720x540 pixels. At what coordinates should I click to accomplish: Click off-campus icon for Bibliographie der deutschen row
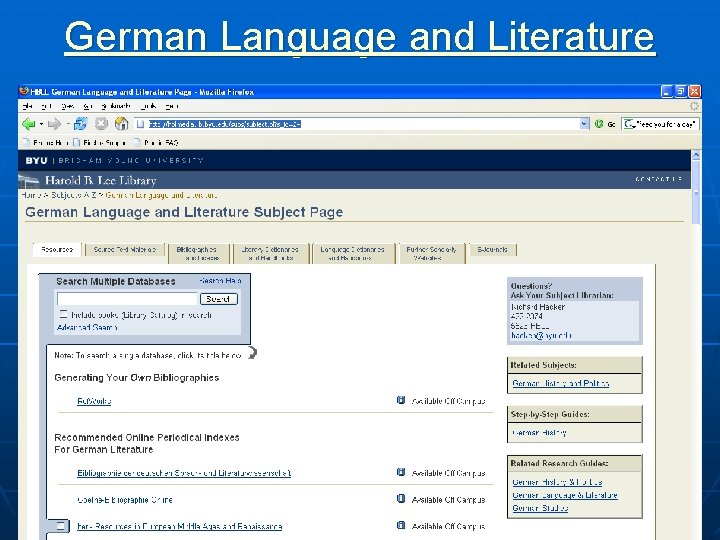401,472
